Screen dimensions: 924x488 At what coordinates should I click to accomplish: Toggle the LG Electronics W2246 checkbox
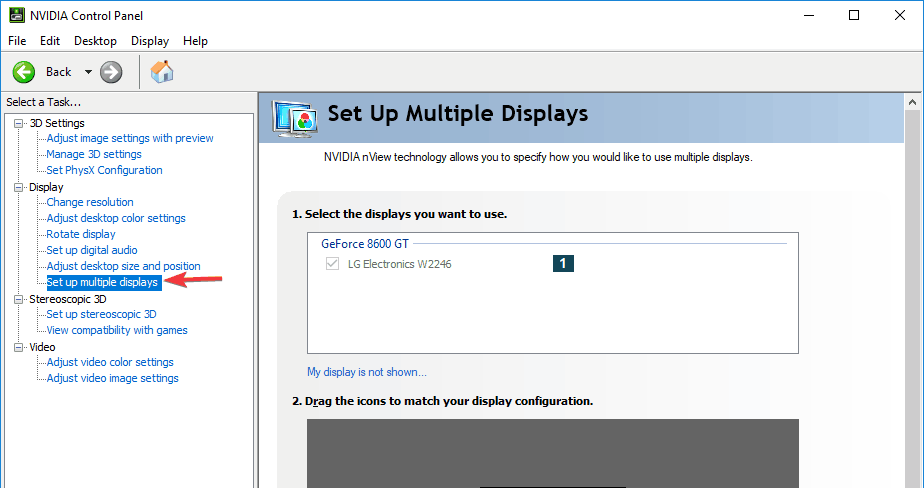[332, 264]
